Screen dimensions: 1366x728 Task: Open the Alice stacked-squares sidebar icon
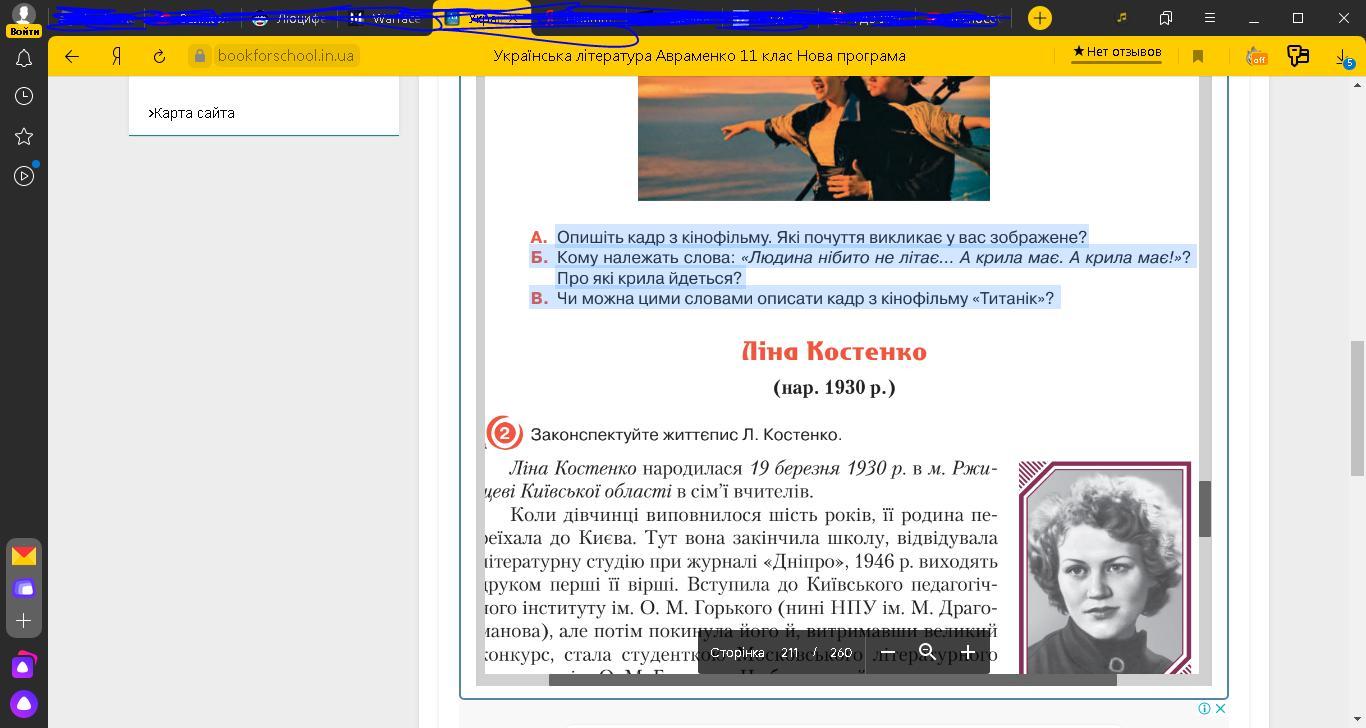point(23,666)
